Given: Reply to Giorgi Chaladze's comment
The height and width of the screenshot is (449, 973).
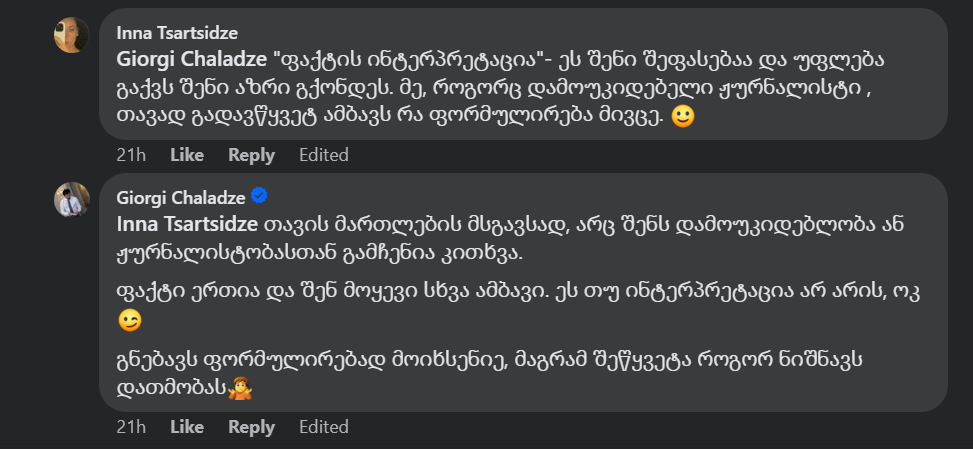Looking at the screenshot, I should point(251,427).
